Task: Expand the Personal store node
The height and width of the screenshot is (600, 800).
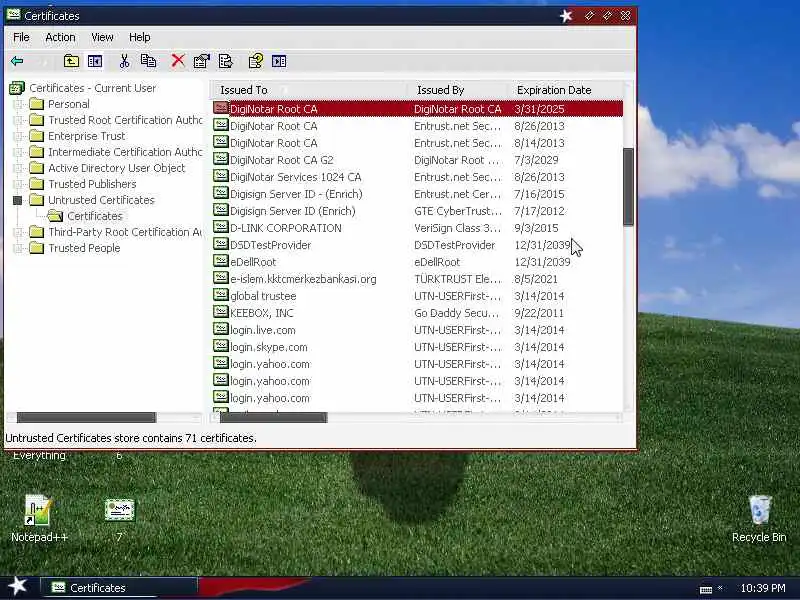Action: (18, 104)
